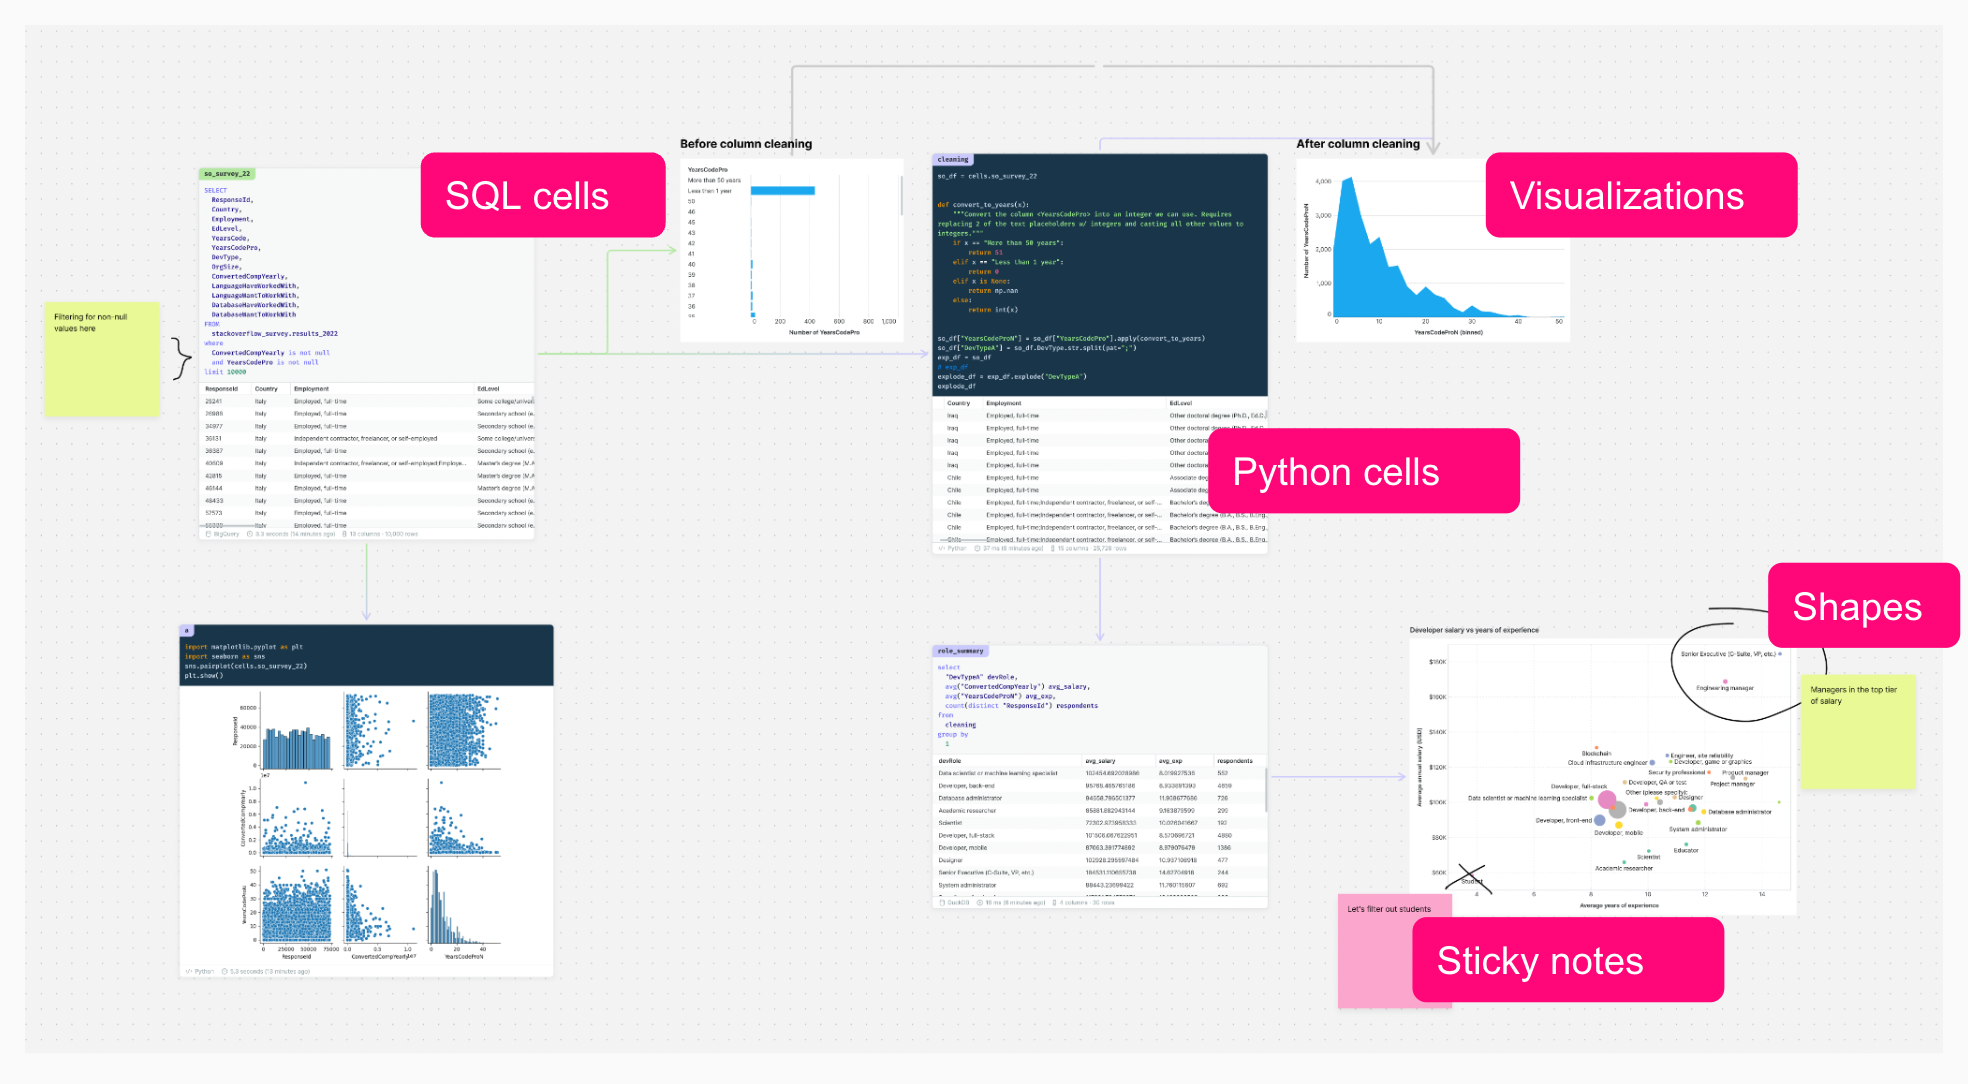Click the BigQuery icon in so_survey_22 cell footer
Screen dimensions: 1968x1084
click(x=208, y=534)
